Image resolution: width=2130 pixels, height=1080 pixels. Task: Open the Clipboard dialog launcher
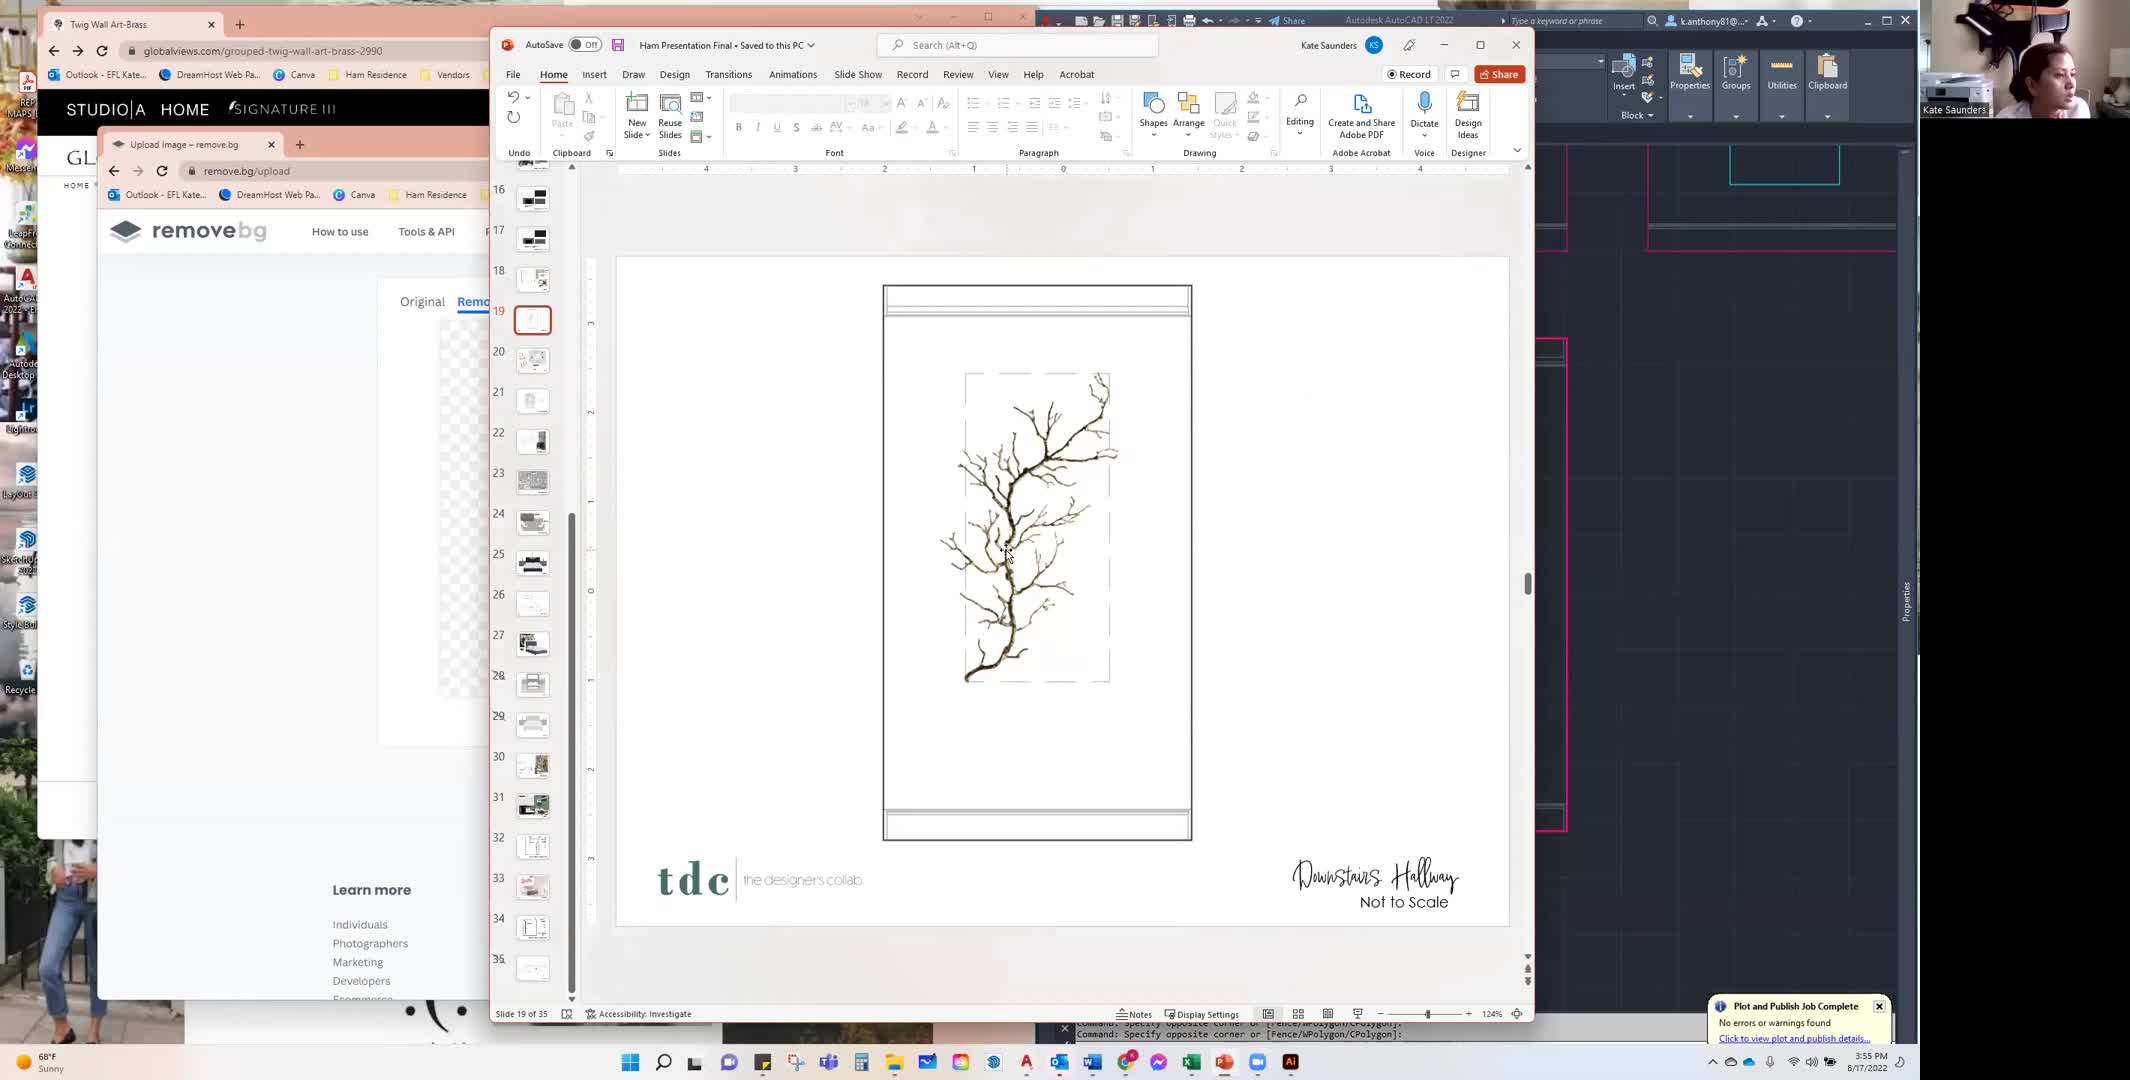click(609, 153)
